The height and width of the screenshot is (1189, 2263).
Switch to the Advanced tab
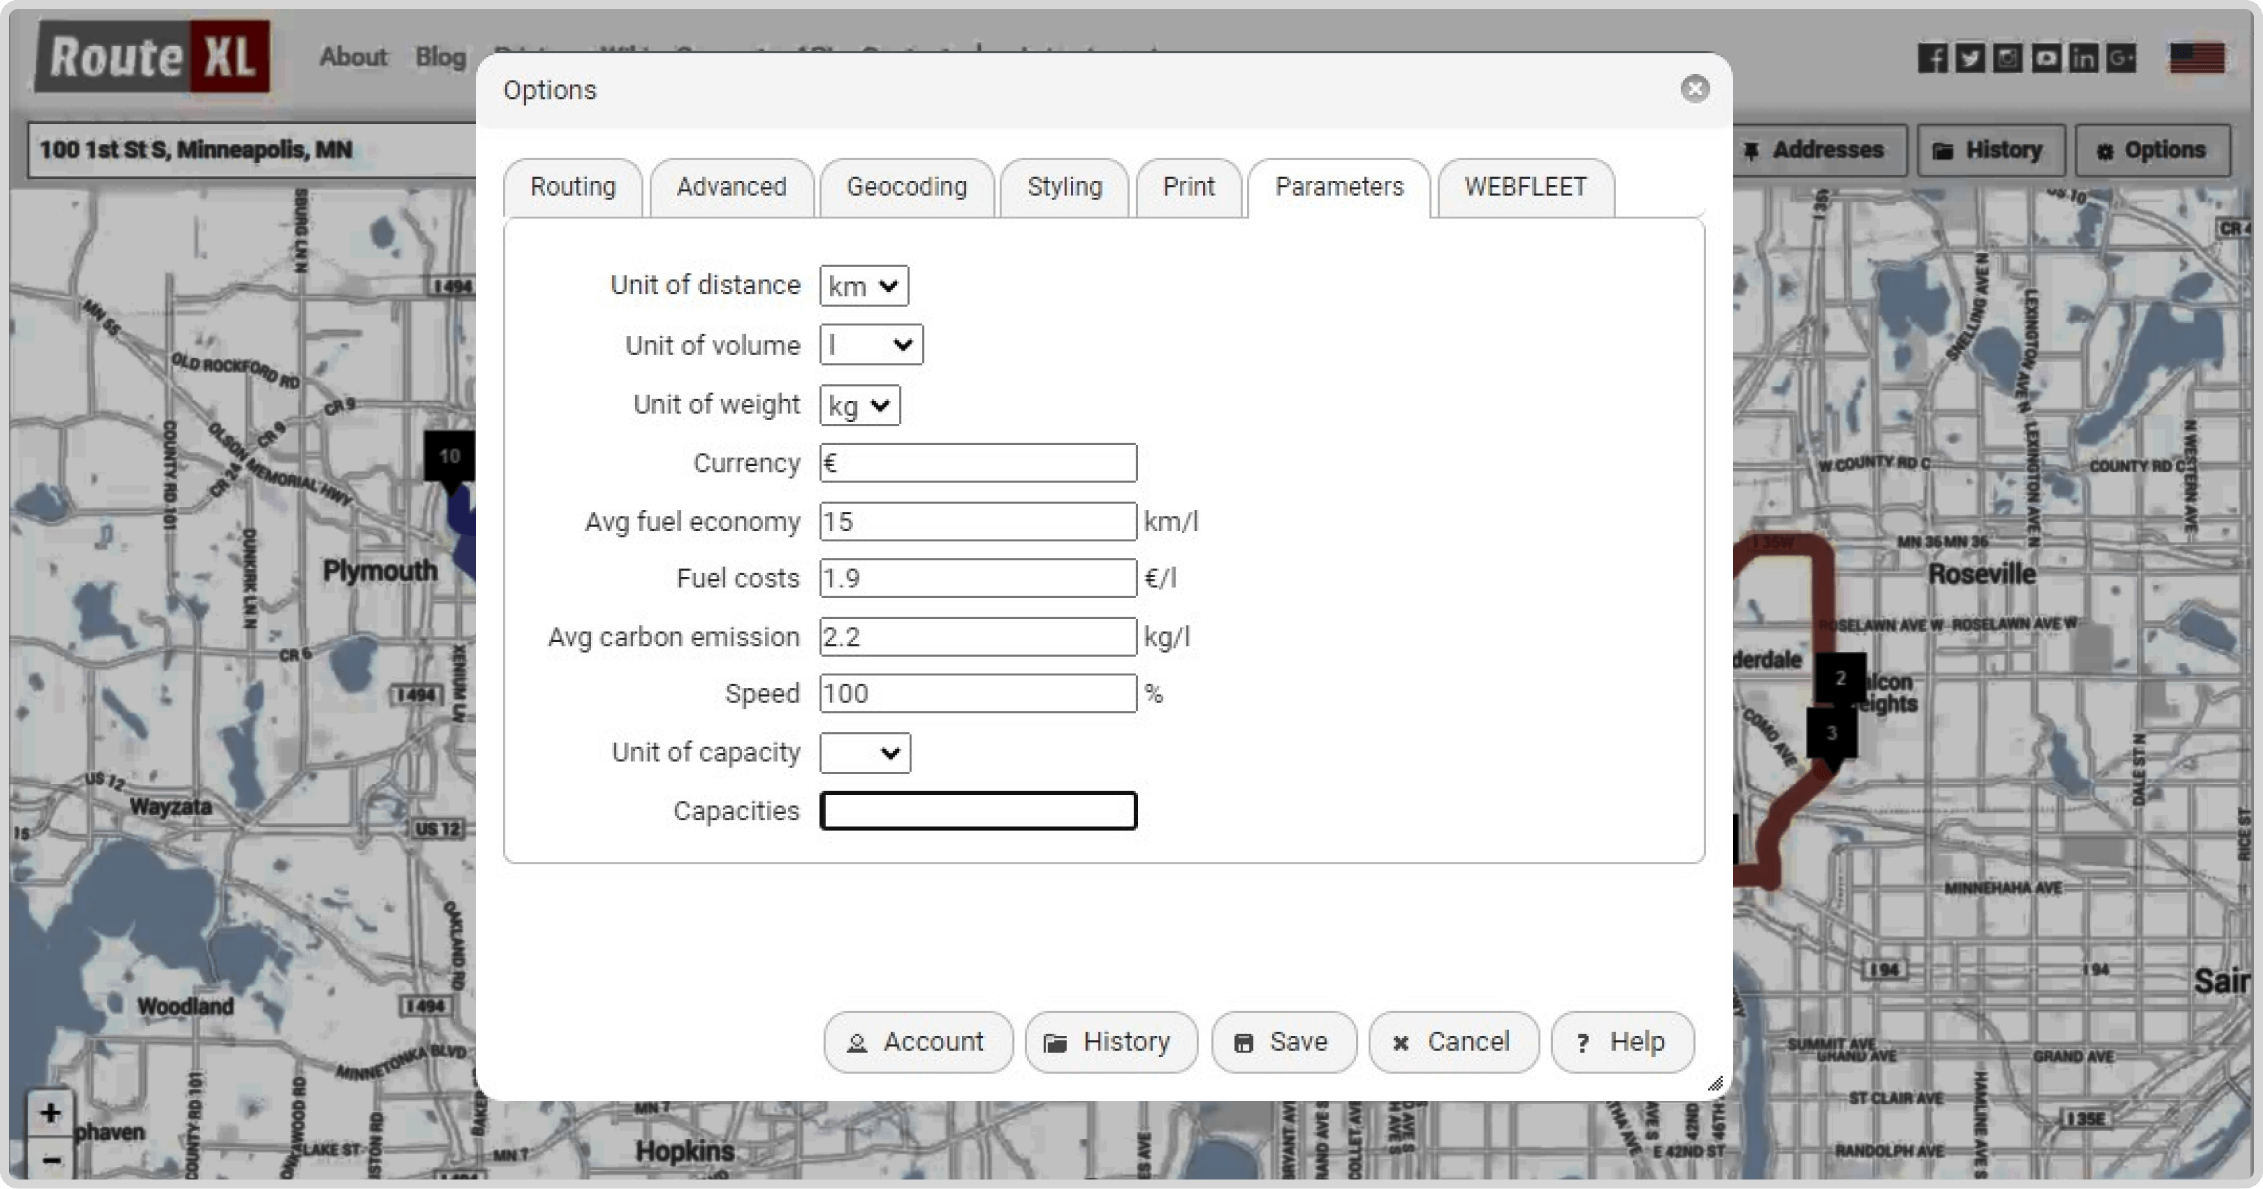(x=730, y=186)
